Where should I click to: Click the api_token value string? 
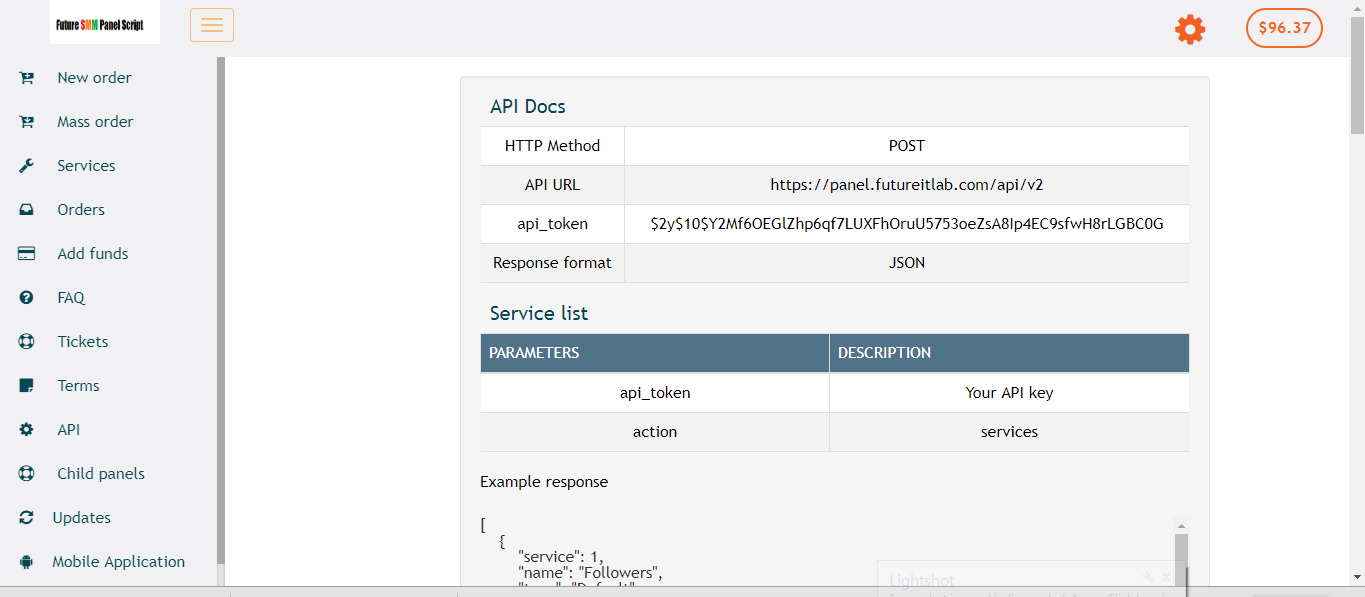click(x=906, y=224)
